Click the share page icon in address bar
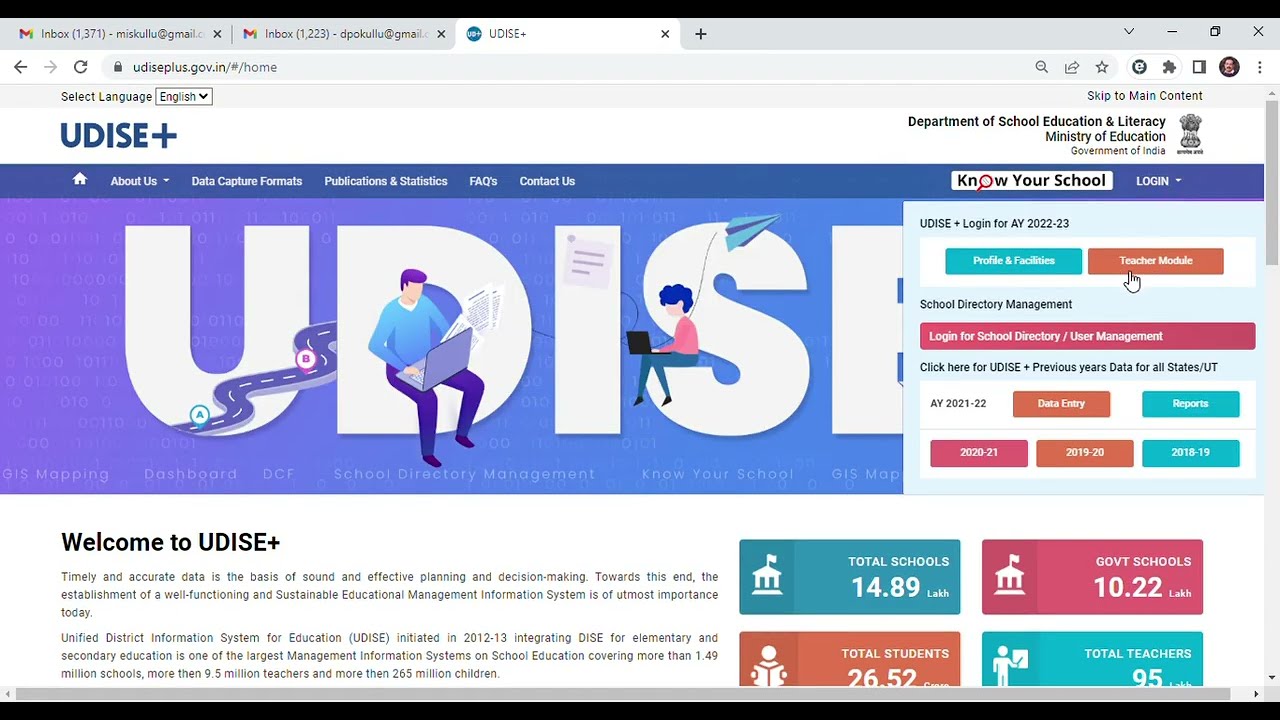The image size is (1280, 720). 1072,67
